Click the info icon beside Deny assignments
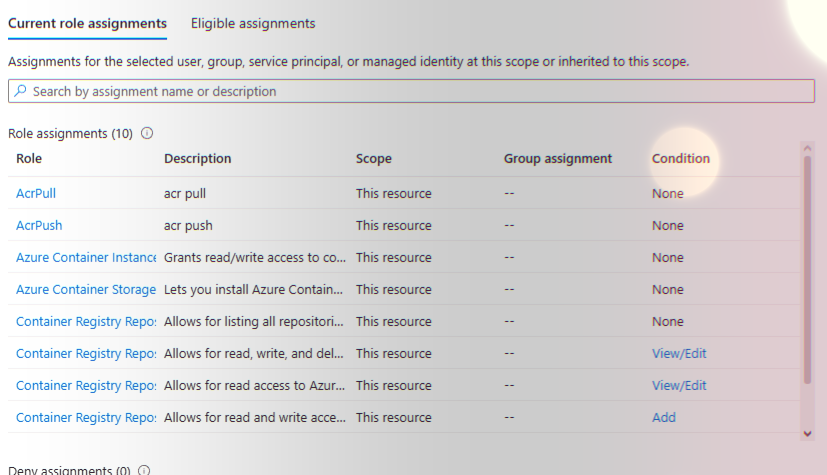This screenshot has width=827, height=475. coord(145,470)
